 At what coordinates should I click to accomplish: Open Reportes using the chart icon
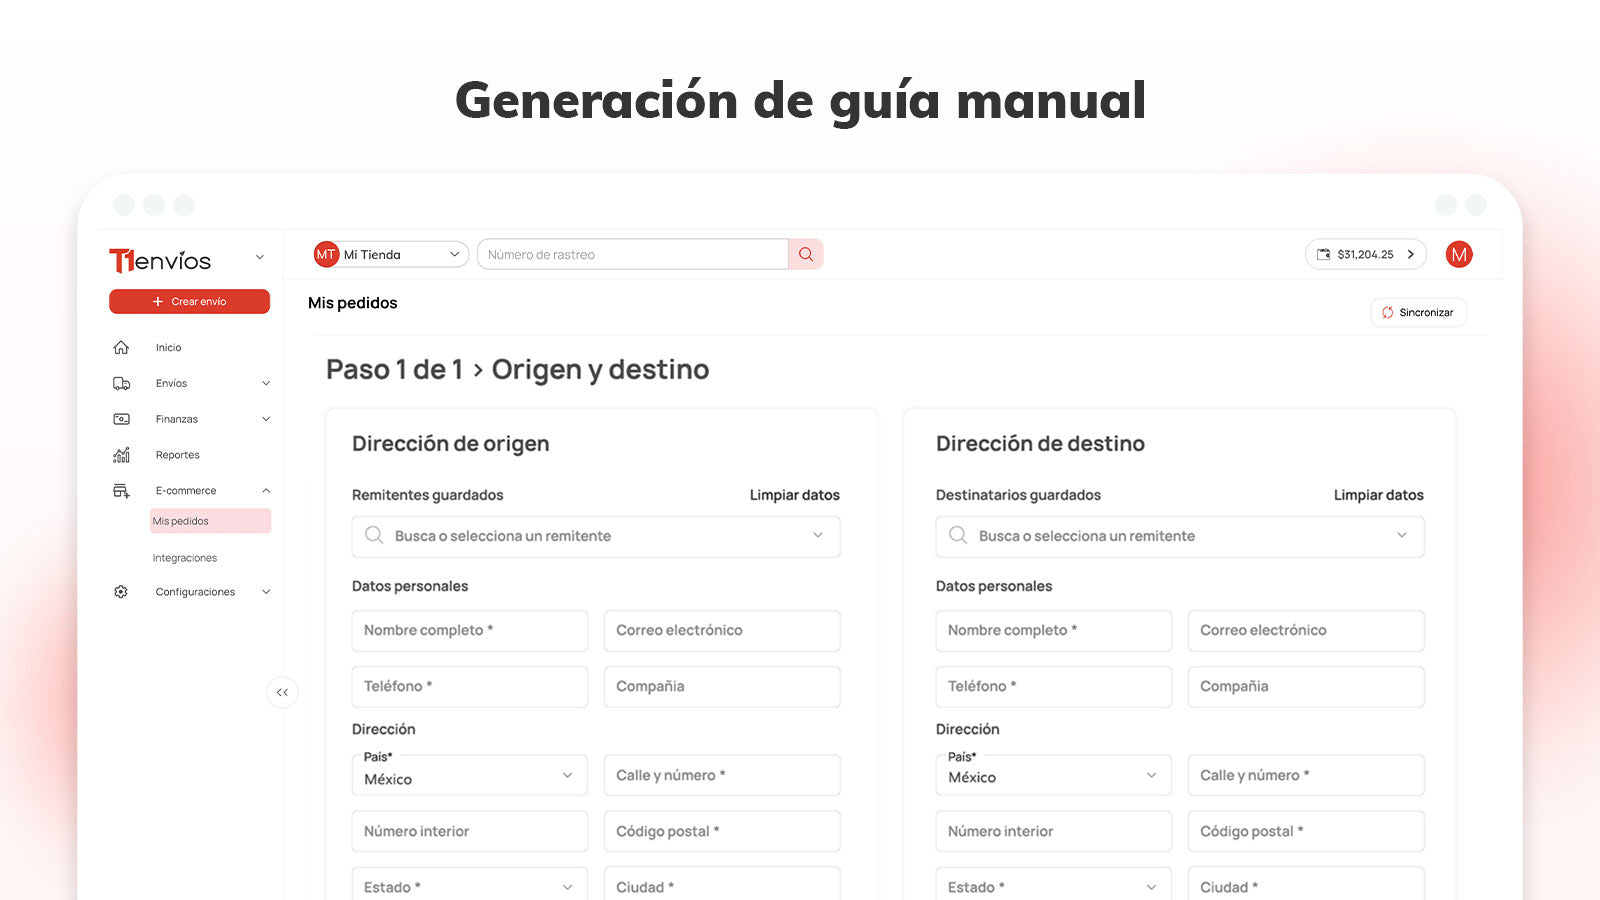coord(121,455)
